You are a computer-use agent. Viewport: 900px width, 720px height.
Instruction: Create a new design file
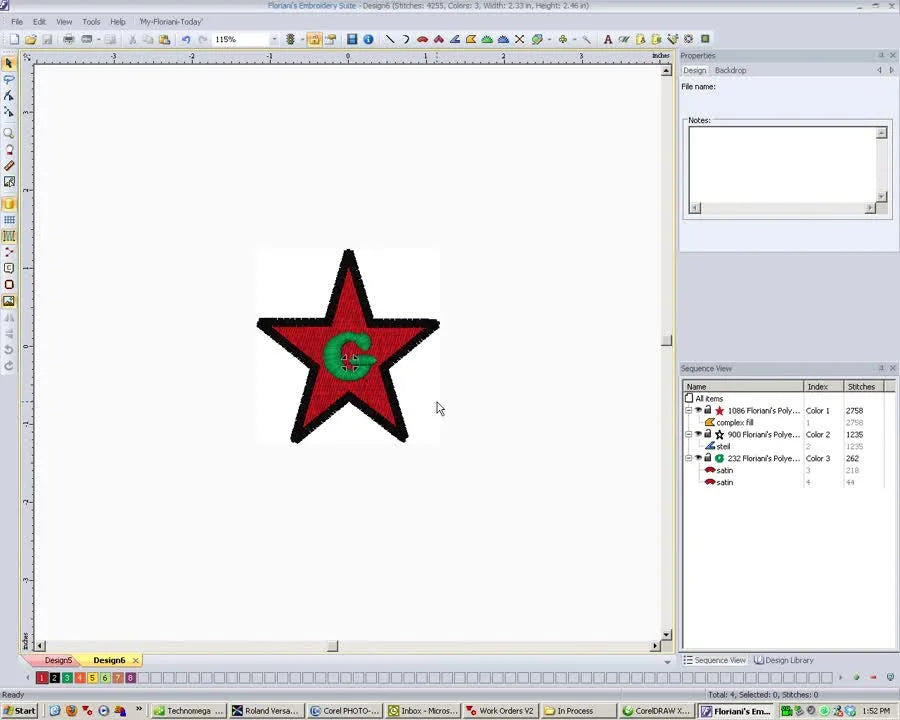click(14, 39)
